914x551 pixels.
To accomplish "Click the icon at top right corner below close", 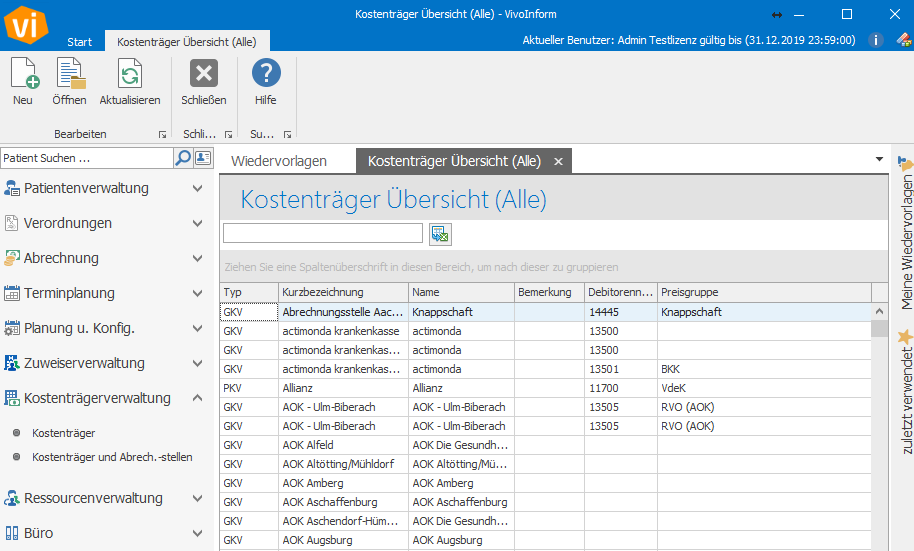I will click(904, 40).
